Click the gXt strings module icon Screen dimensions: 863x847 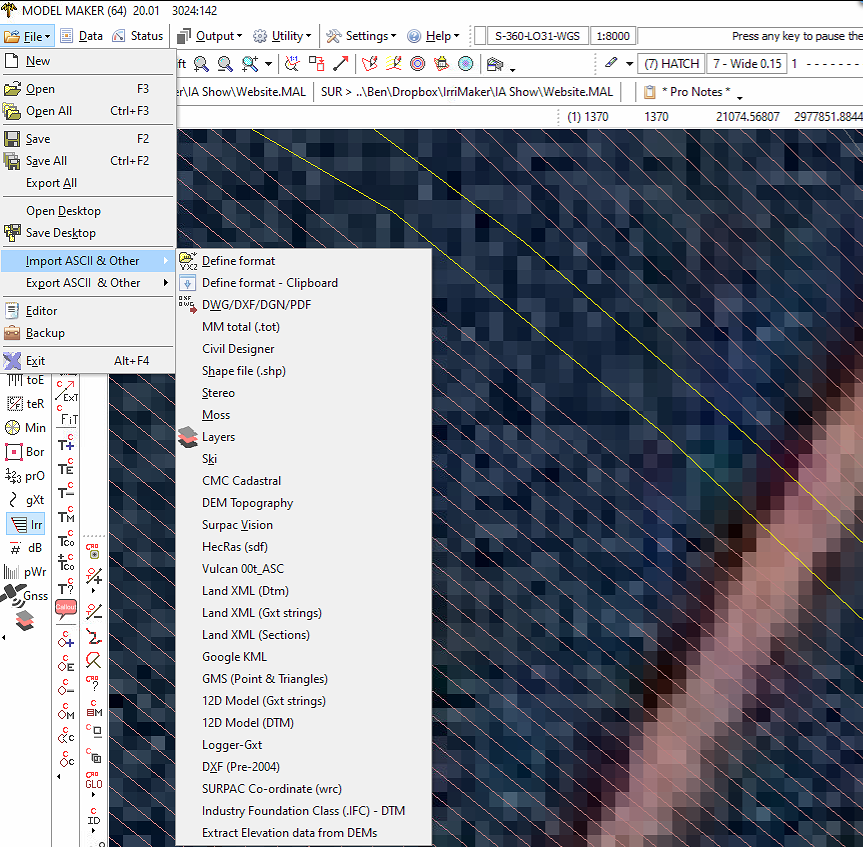click(x=25, y=500)
